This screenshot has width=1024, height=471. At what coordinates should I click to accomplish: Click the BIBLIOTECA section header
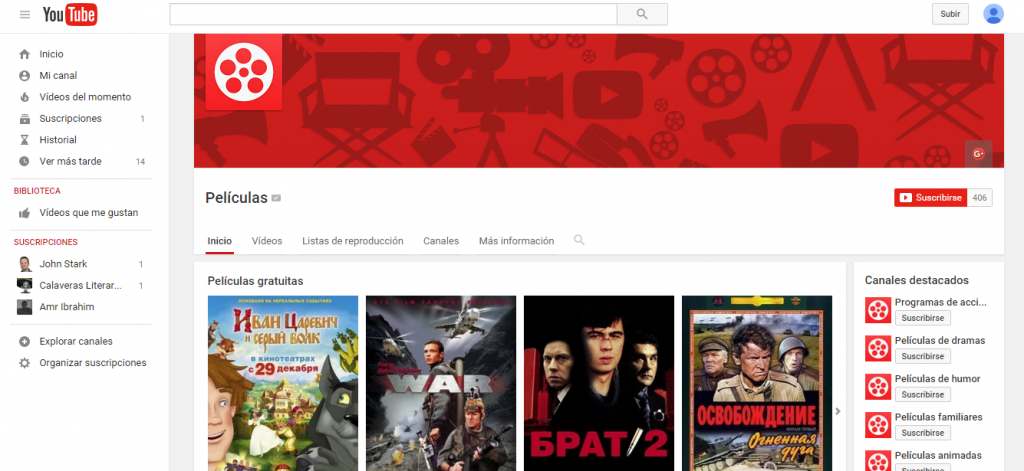[x=37, y=191]
